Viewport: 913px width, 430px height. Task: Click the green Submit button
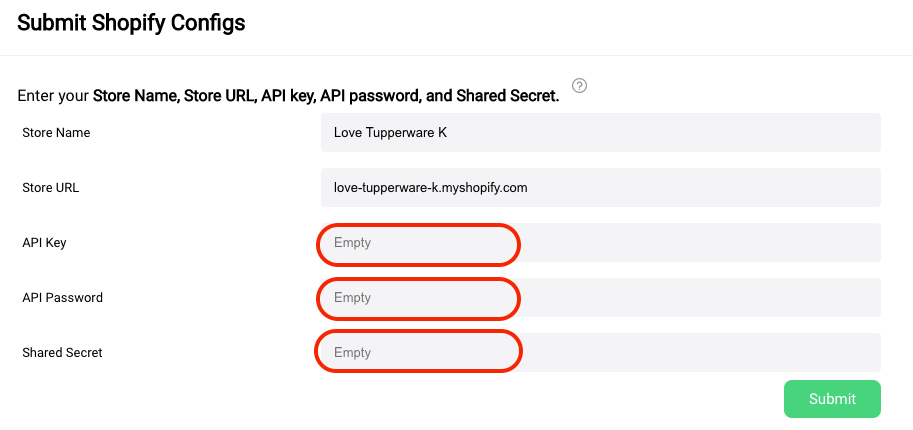tap(832, 399)
